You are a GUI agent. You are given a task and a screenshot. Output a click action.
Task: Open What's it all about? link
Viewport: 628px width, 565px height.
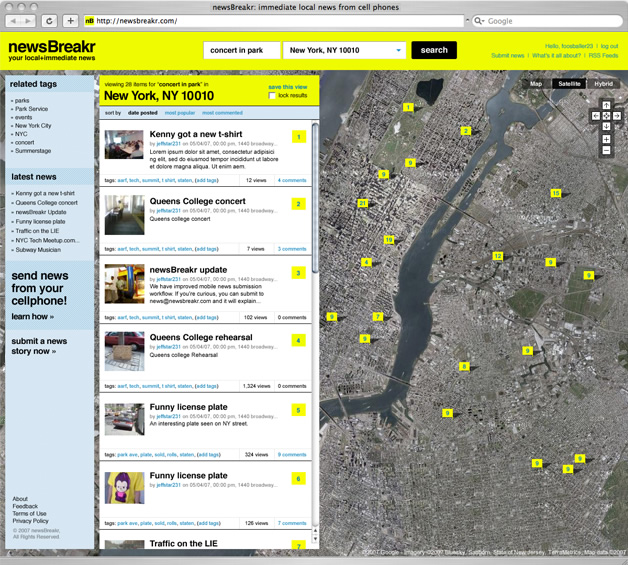(556, 55)
